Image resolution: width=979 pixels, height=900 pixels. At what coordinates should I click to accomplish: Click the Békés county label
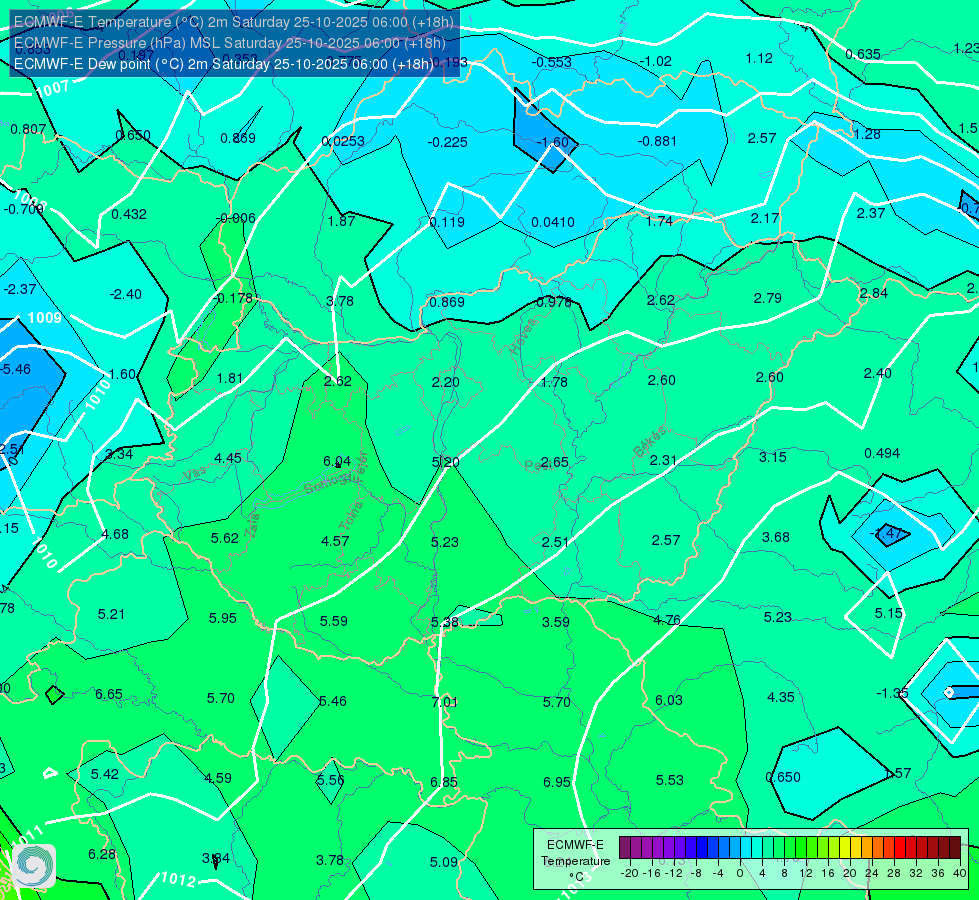coord(650,442)
